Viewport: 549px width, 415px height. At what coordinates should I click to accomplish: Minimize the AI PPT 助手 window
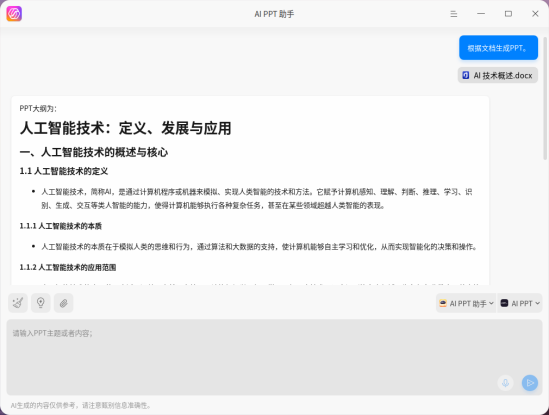(x=481, y=14)
